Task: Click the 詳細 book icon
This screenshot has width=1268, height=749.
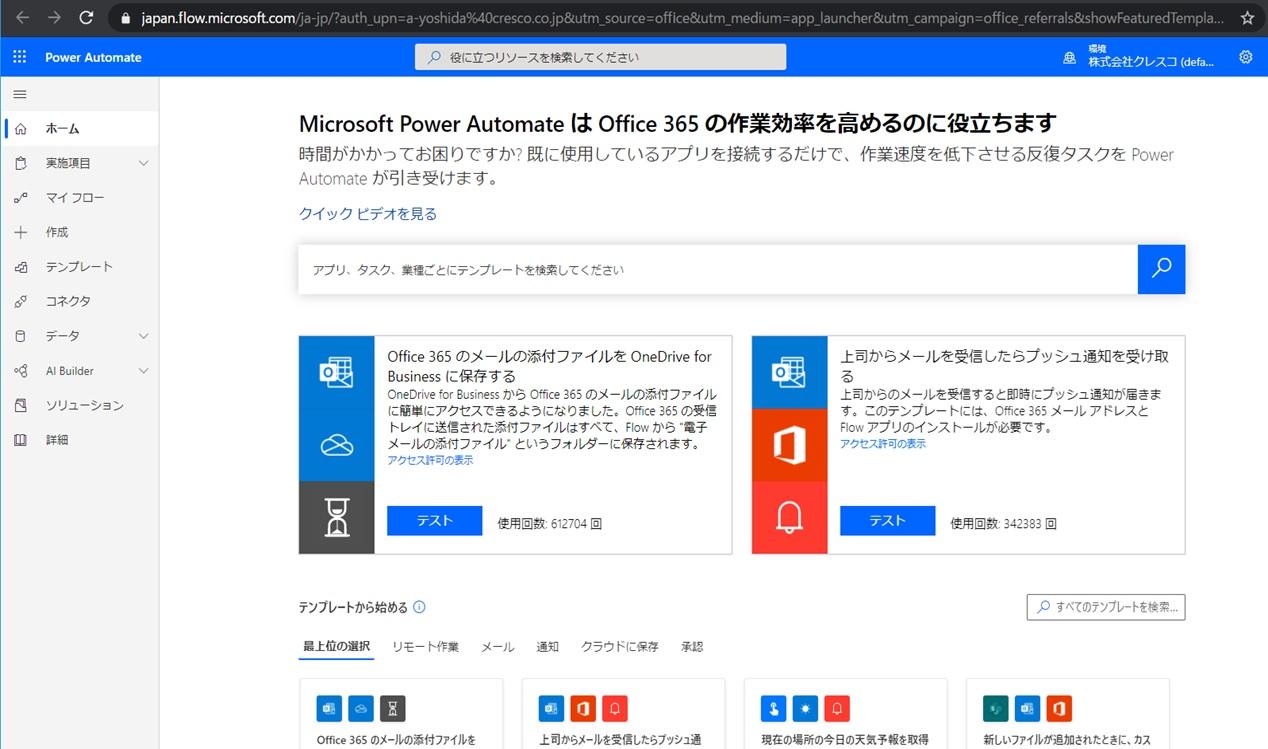Action: click(20, 440)
